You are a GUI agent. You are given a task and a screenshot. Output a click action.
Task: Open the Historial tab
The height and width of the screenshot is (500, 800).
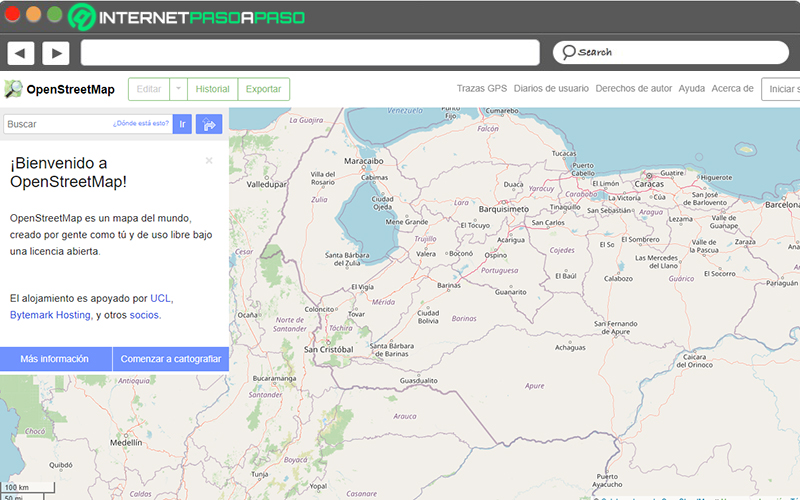[x=212, y=89]
